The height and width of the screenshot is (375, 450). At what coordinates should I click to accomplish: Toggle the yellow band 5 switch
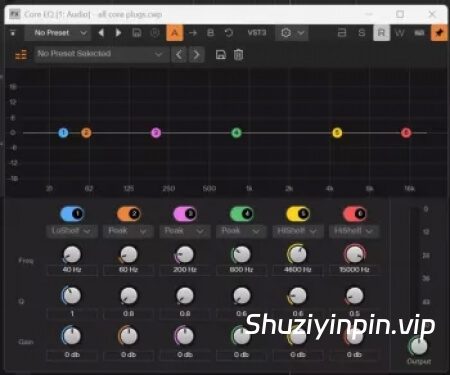[298, 214]
